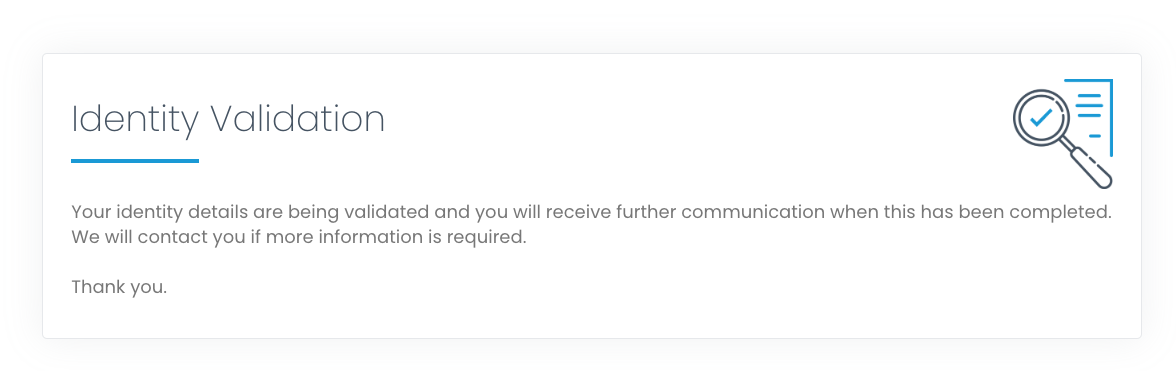Viewport: 1176px width, 371px height.
Task: Click the Thank you text
Action: pos(119,287)
